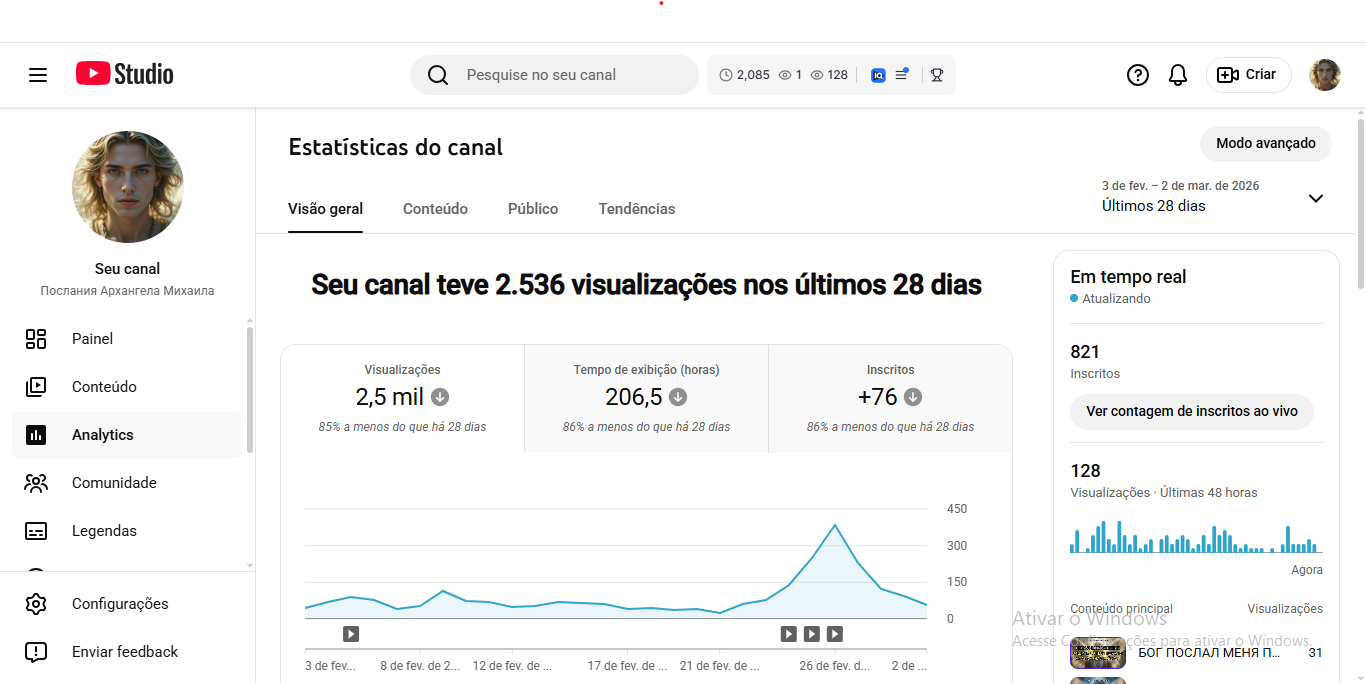The height and width of the screenshot is (684, 1366).
Task: Open the Legendas sidebar icon
Action: coord(37,530)
